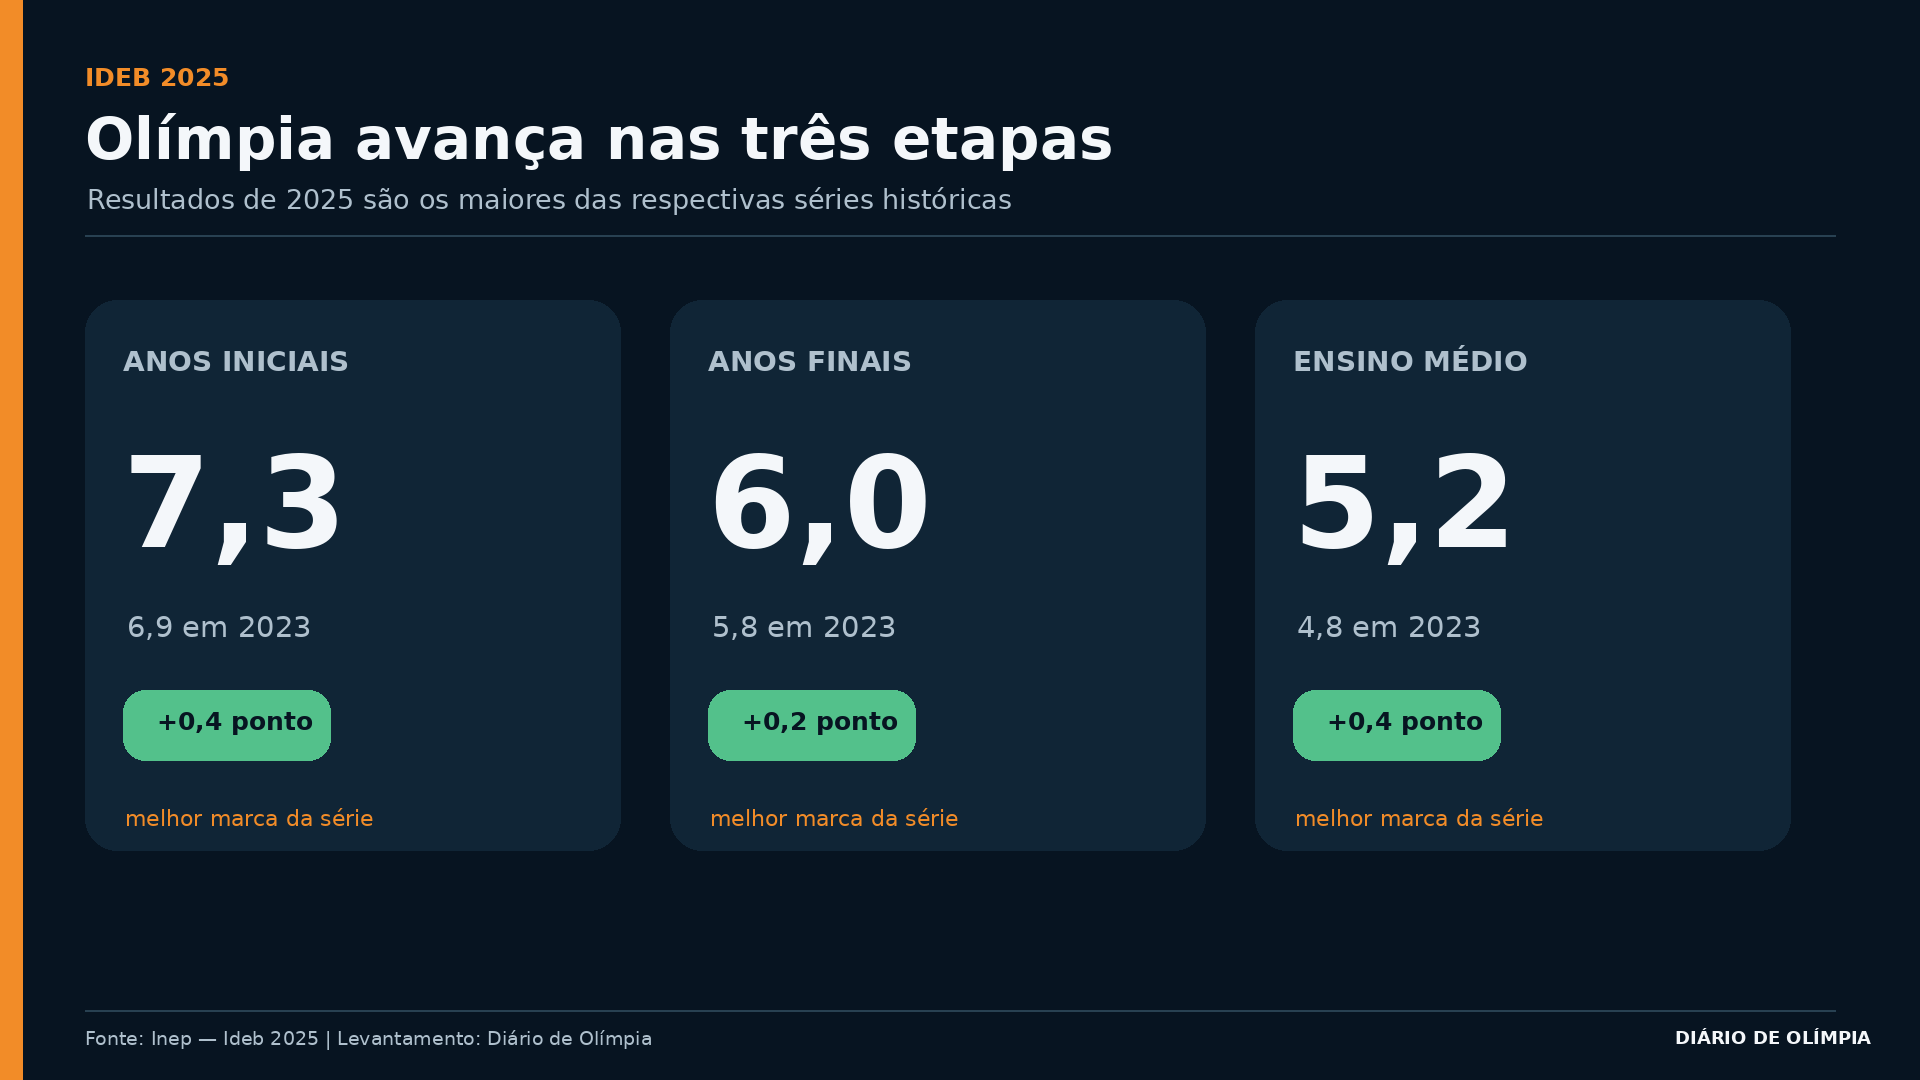The width and height of the screenshot is (1920, 1080).
Task: Click the subtitle about séries históricas
Action: (549, 200)
